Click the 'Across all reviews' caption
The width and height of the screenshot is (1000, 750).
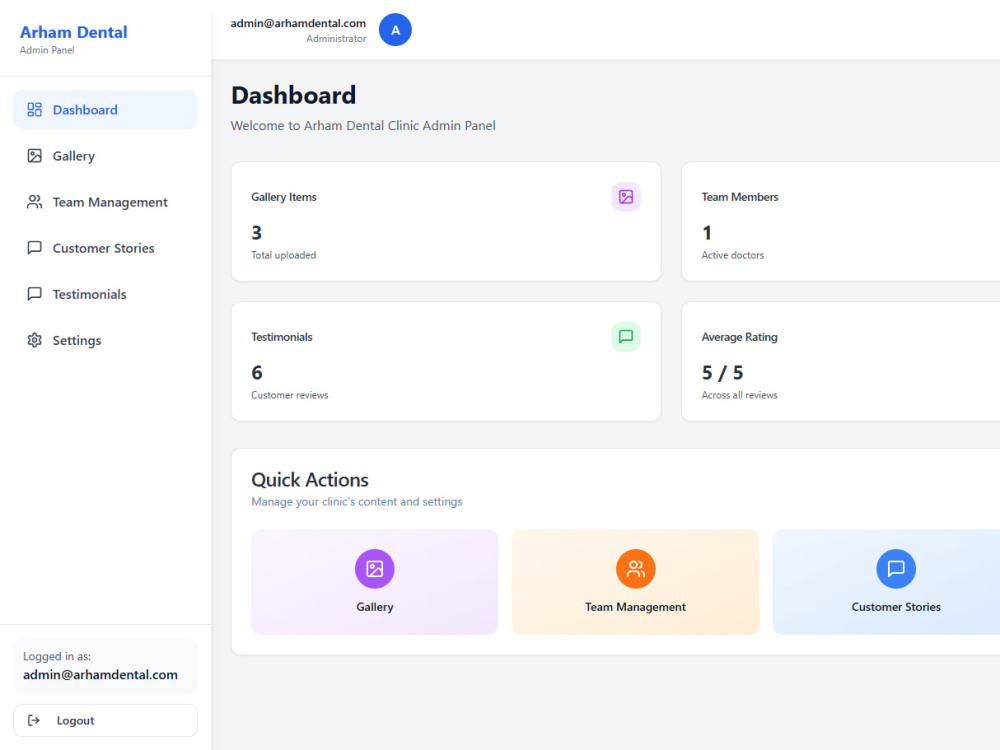tap(739, 395)
